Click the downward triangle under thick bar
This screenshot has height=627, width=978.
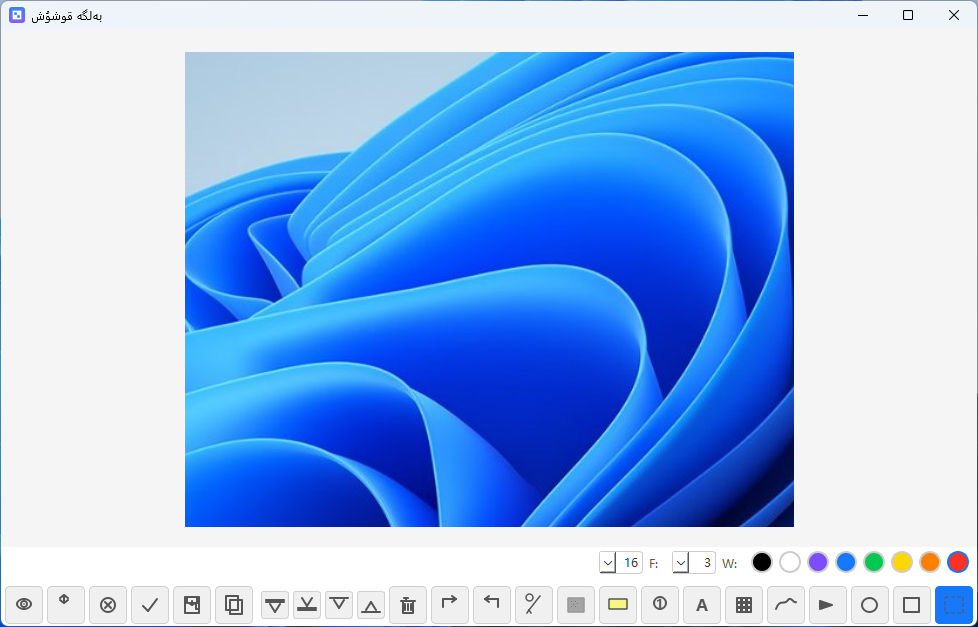(x=274, y=605)
